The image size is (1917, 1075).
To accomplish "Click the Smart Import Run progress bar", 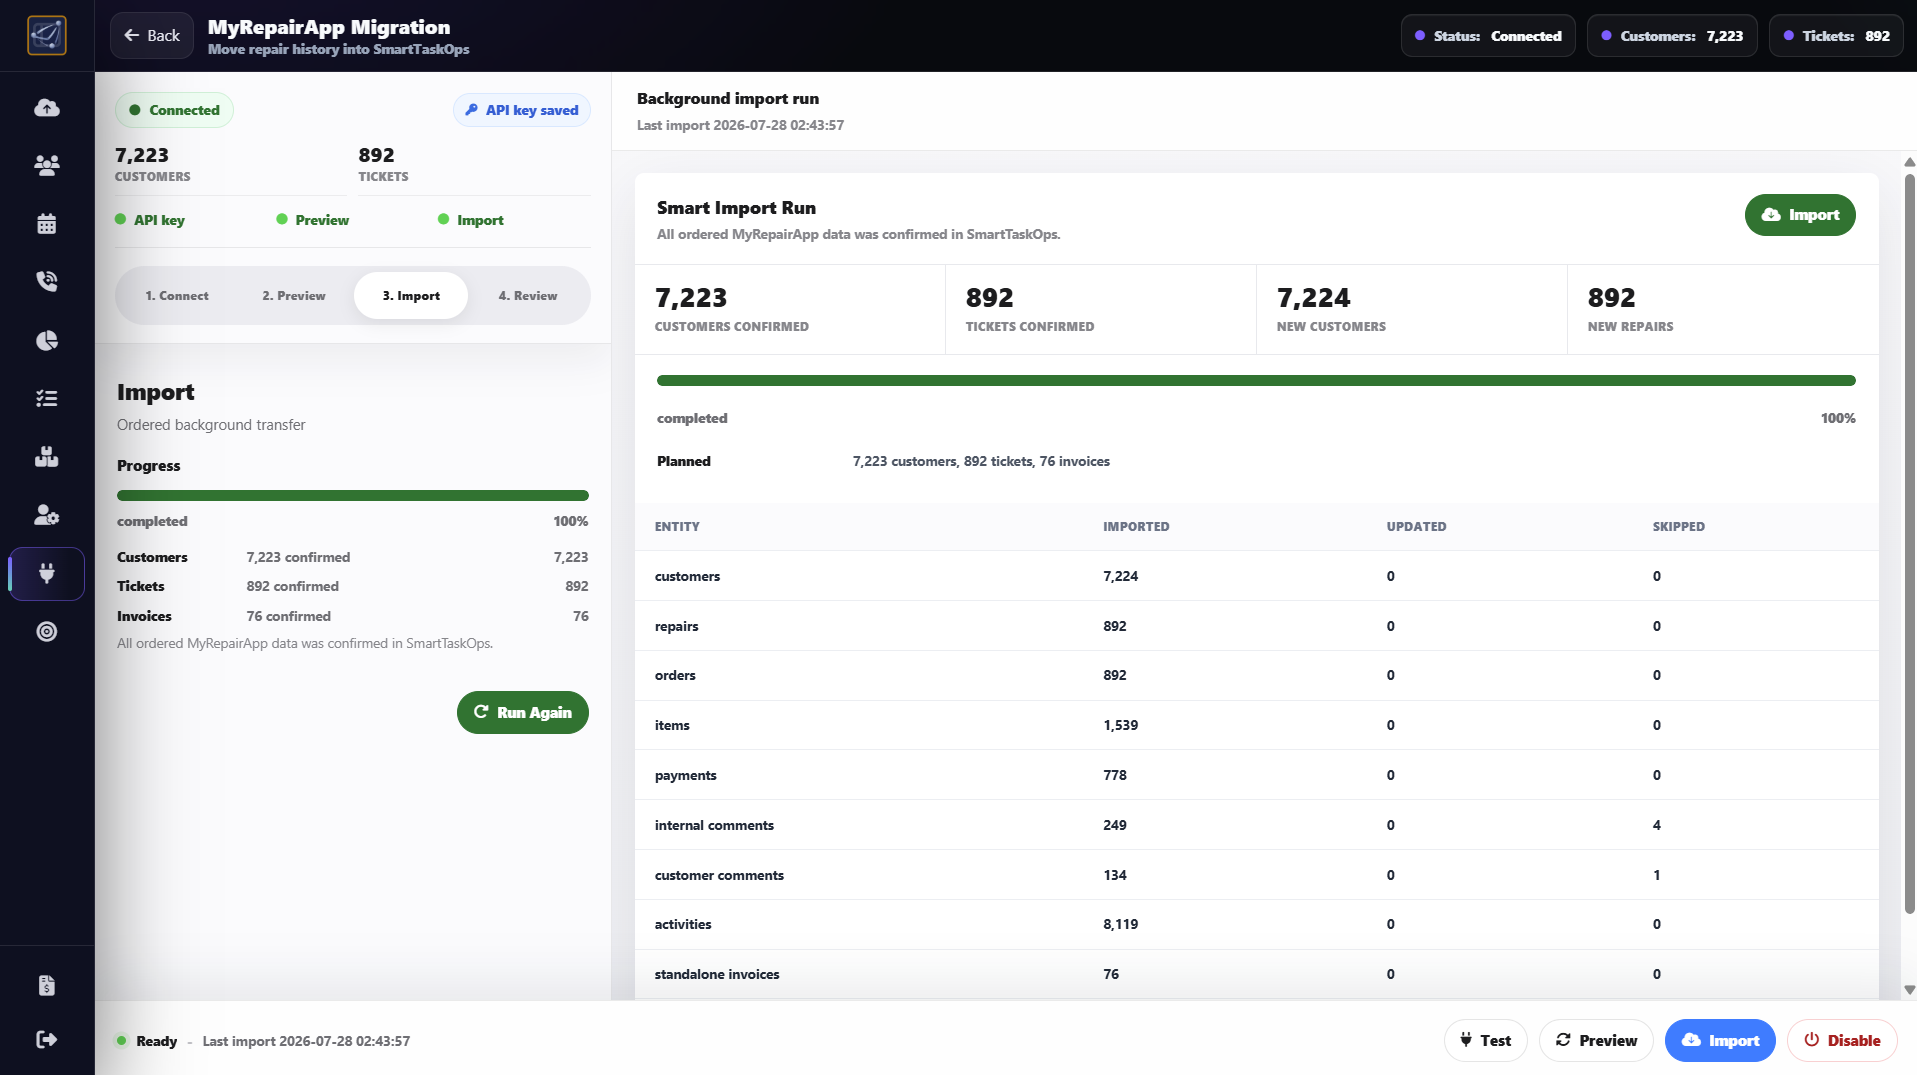I will point(1256,381).
